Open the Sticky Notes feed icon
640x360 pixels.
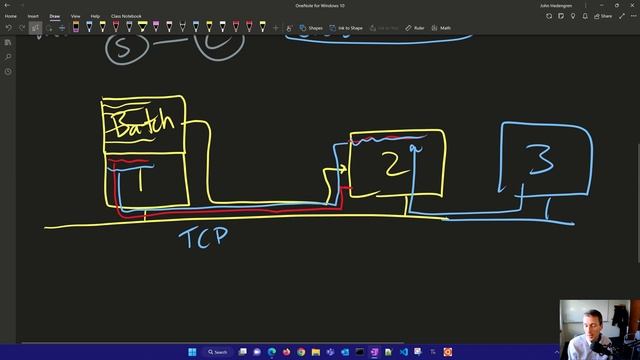coord(561,16)
